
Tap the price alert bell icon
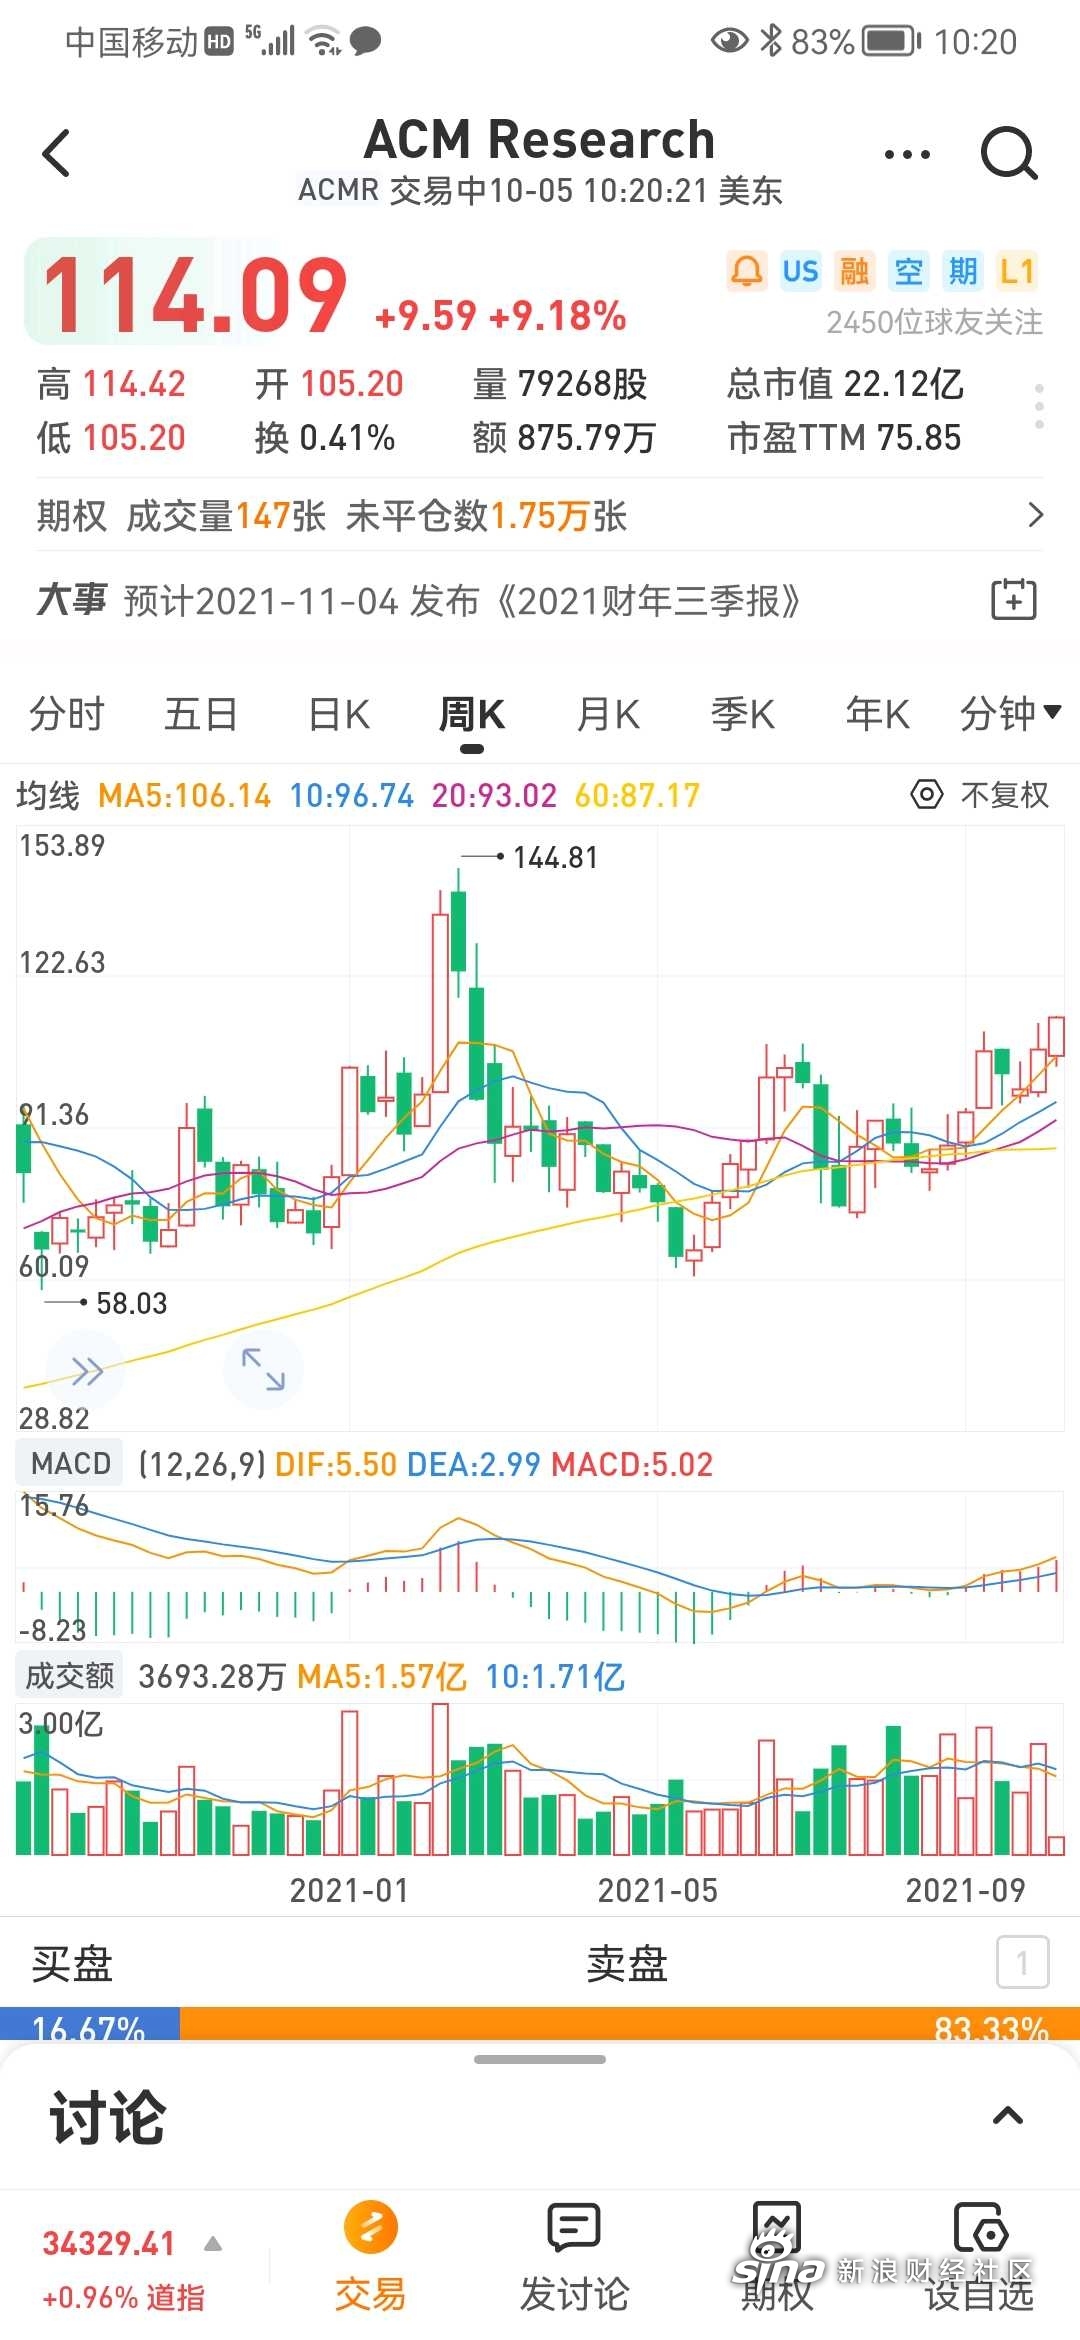(x=746, y=271)
